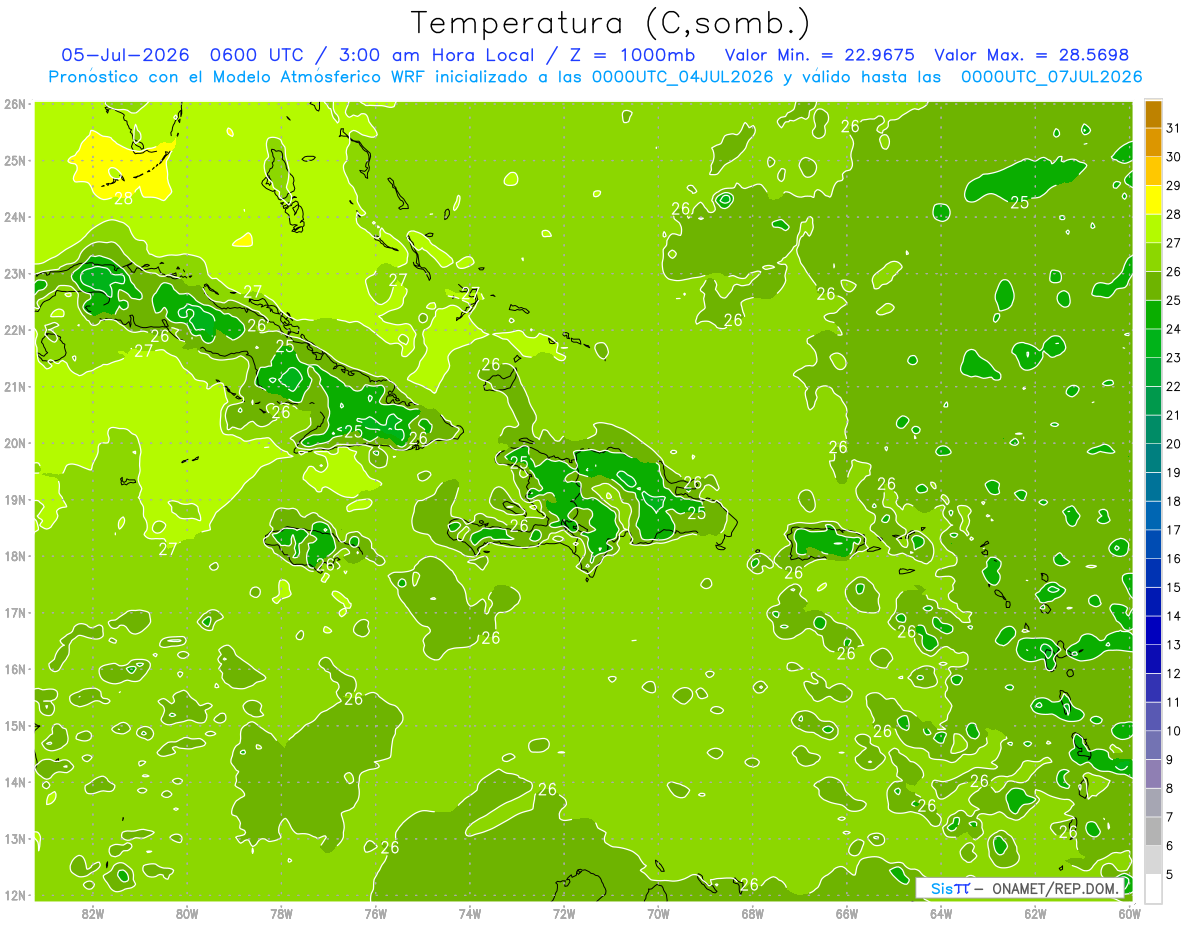
Task: Click the dark blue swatch between 13 and 14
Action: (x=1153, y=630)
